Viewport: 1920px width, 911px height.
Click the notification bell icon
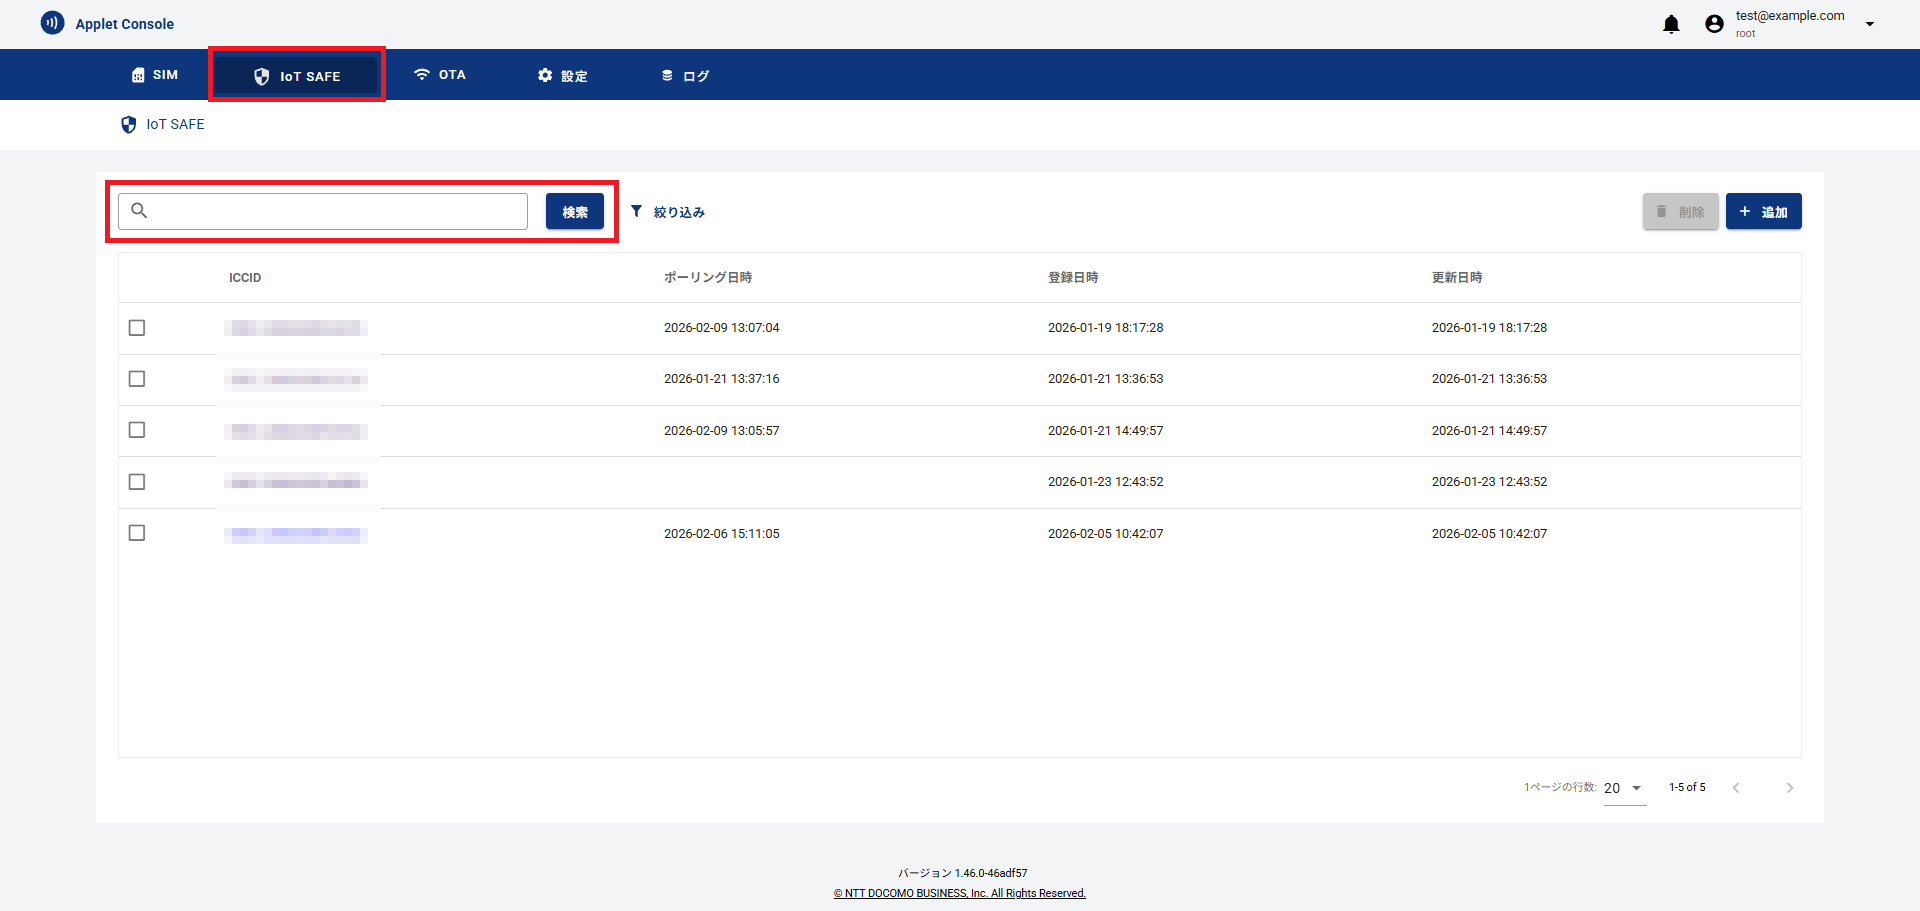(x=1670, y=23)
